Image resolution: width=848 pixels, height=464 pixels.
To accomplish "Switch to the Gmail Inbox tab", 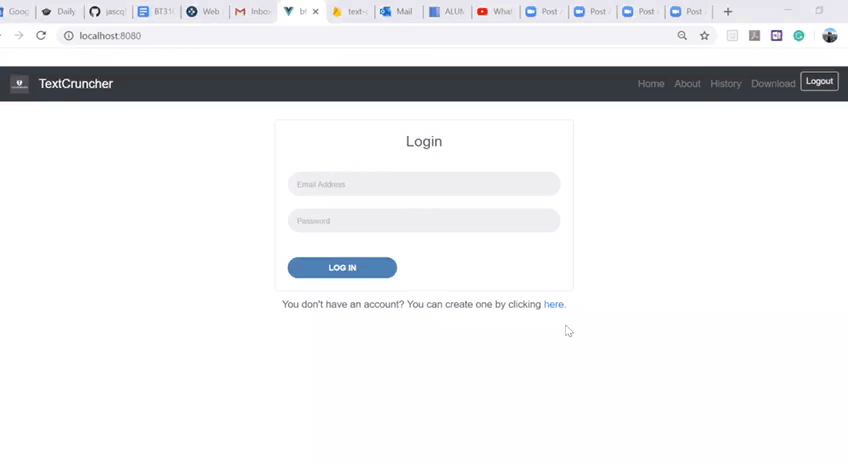I will pyautogui.click(x=253, y=11).
